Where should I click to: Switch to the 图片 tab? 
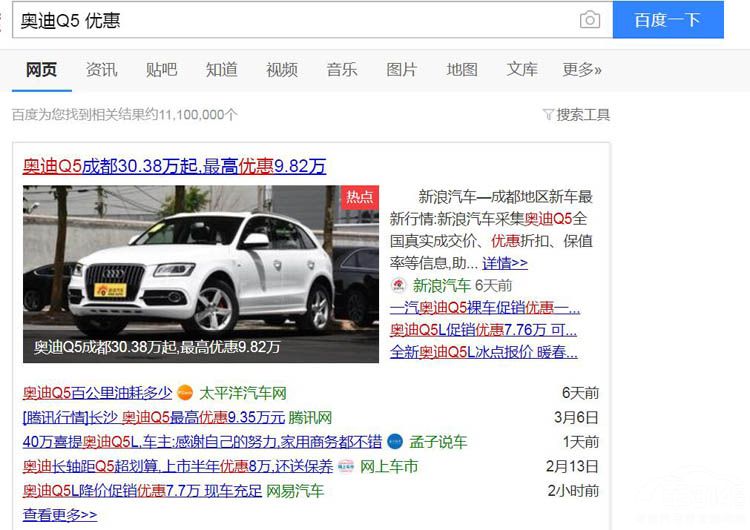pyautogui.click(x=402, y=70)
